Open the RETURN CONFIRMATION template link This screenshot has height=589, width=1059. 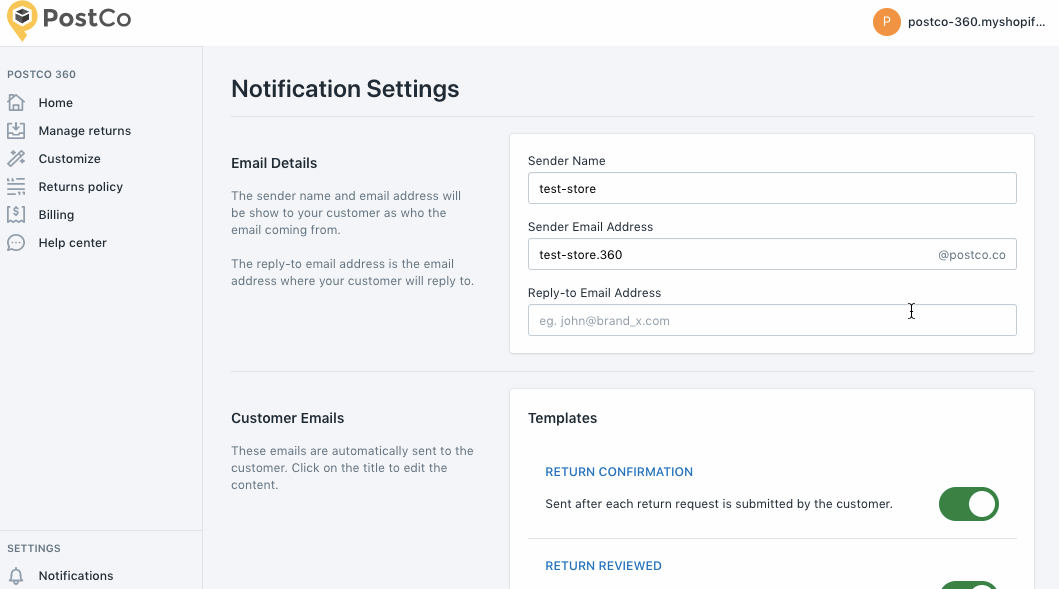(618, 472)
